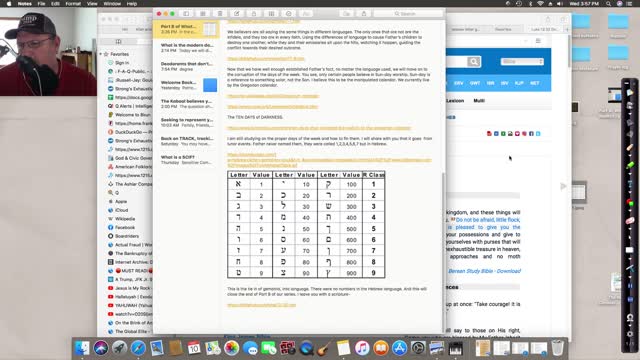This screenshot has width=640, height=360.
Task: Click the Berean Study Bible Download link
Action: click(x=484, y=271)
